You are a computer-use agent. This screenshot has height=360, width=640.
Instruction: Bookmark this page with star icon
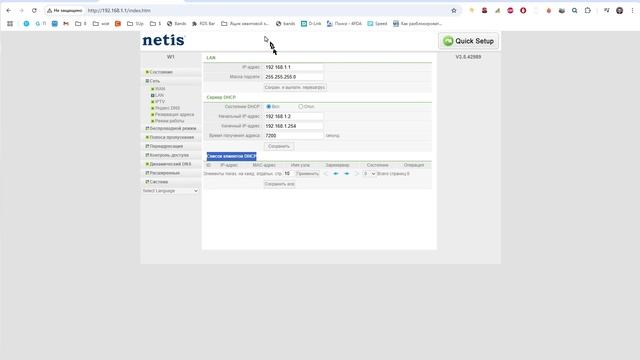click(x=454, y=11)
